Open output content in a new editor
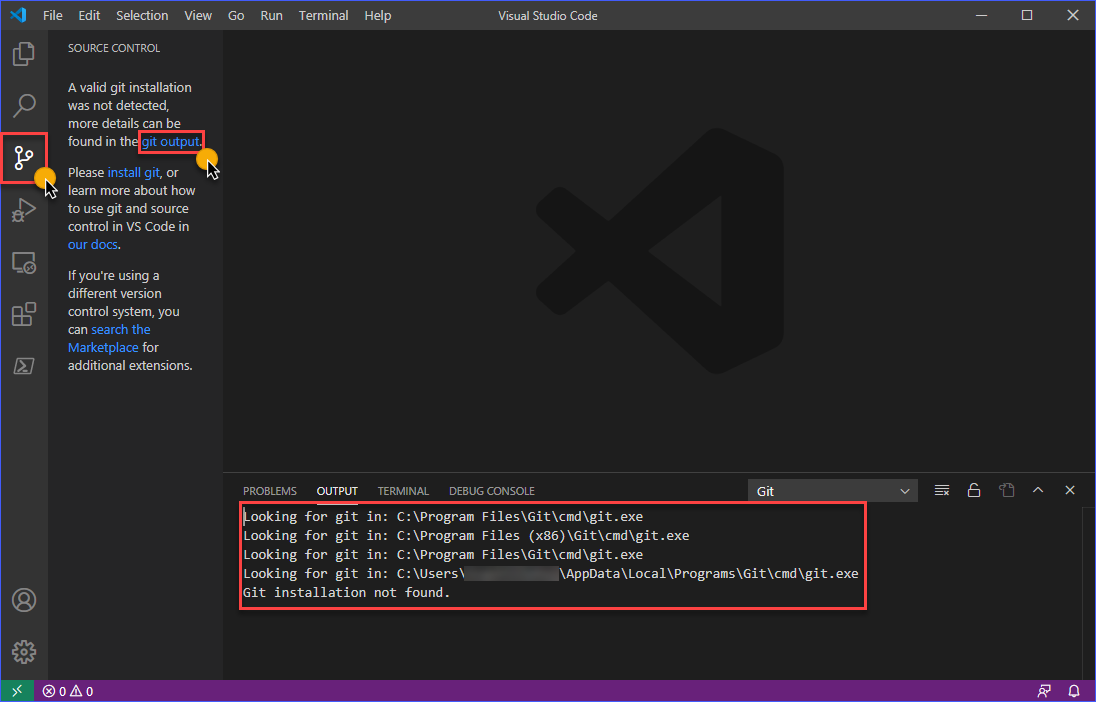1096x702 pixels. 1006,490
